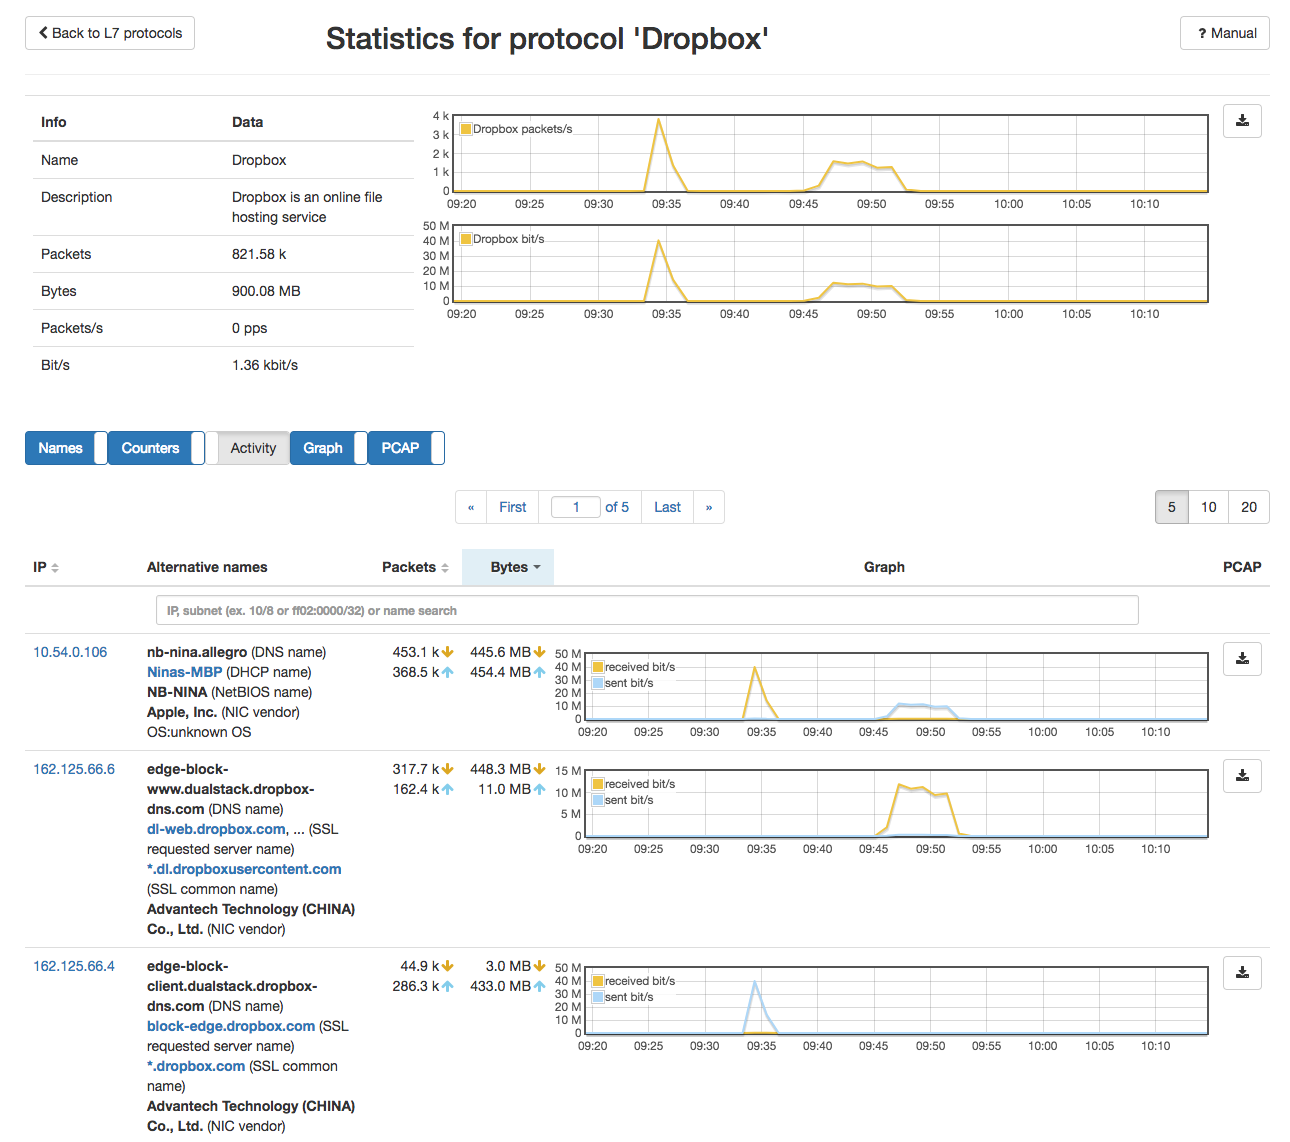The image size is (1290, 1142).
Task: Download the Dropbox packets/s graph data
Action: coord(1242,121)
